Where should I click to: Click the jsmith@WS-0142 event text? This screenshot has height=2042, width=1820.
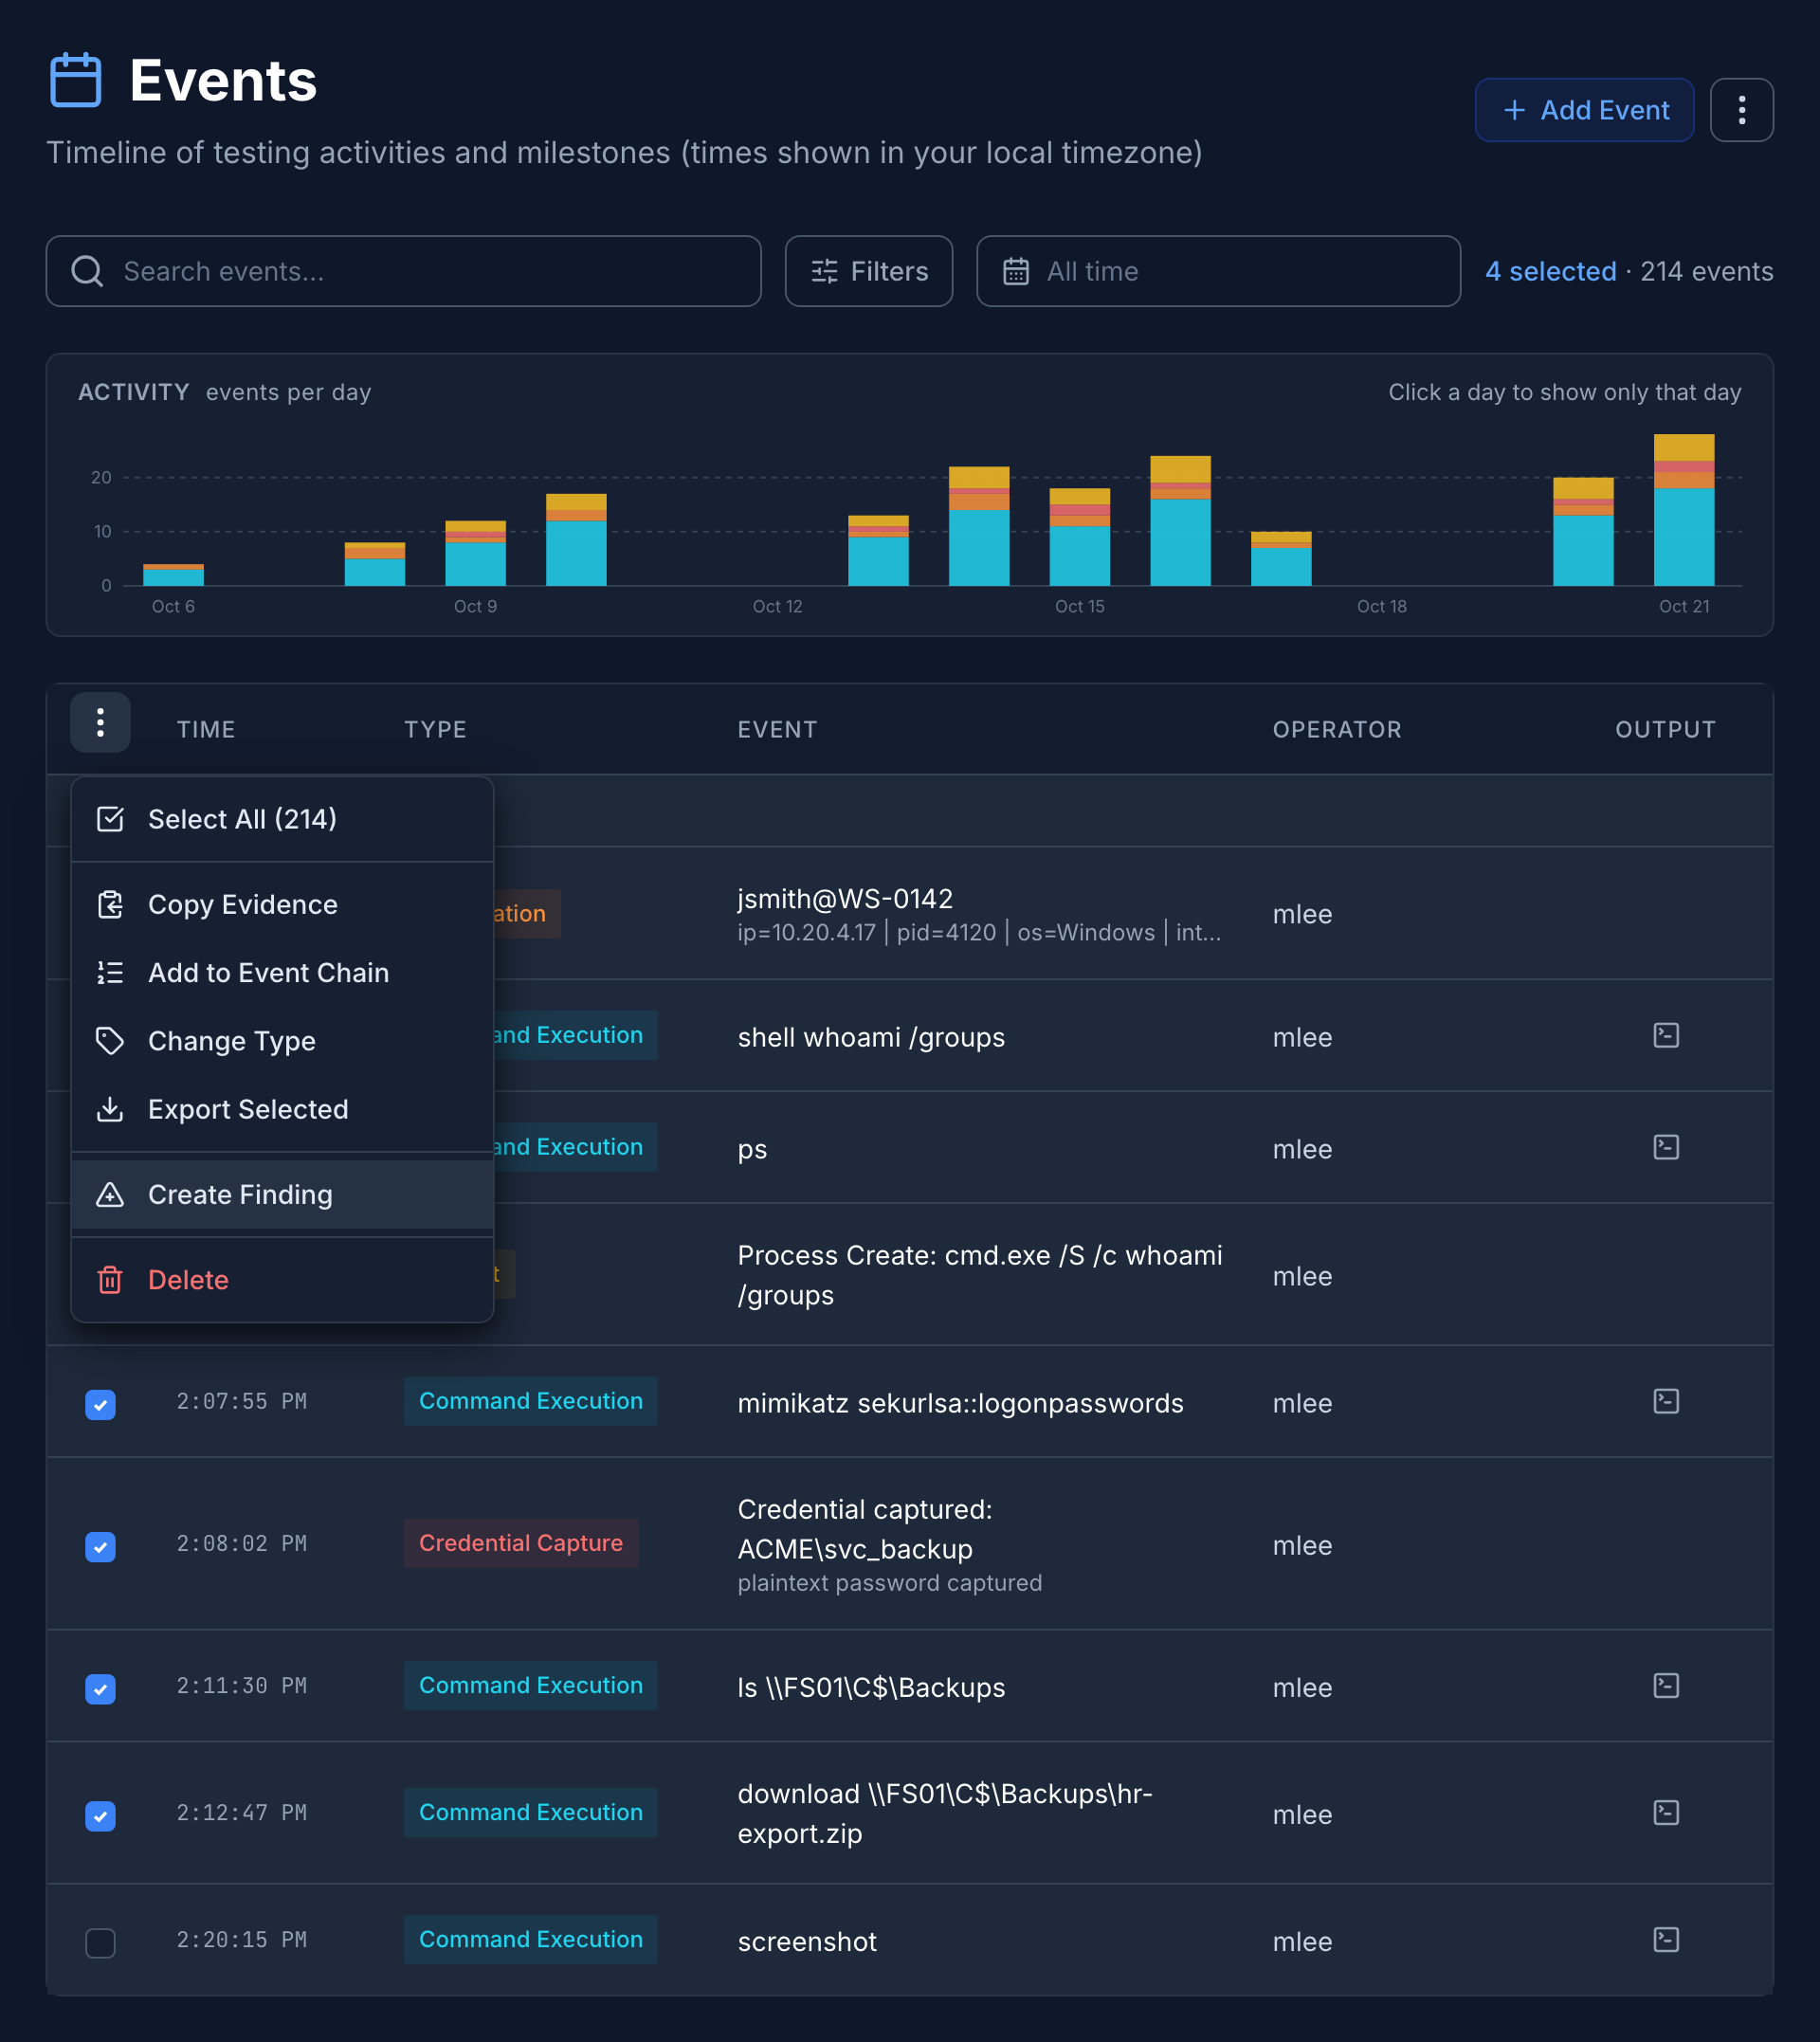(844, 898)
